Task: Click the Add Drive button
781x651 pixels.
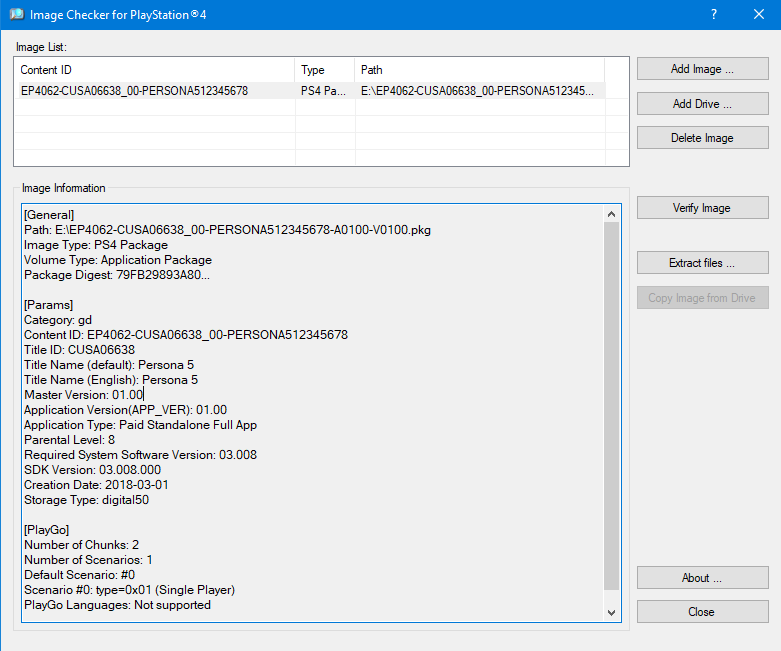Action: coord(702,104)
